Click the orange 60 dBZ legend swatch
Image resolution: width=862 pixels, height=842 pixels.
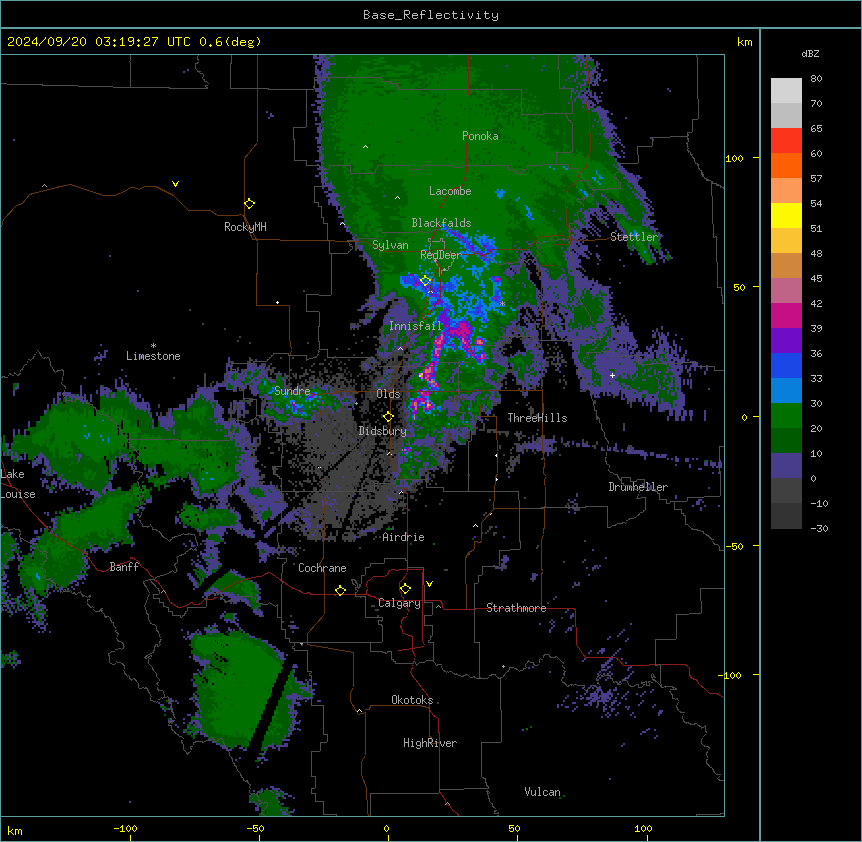coord(786,165)
